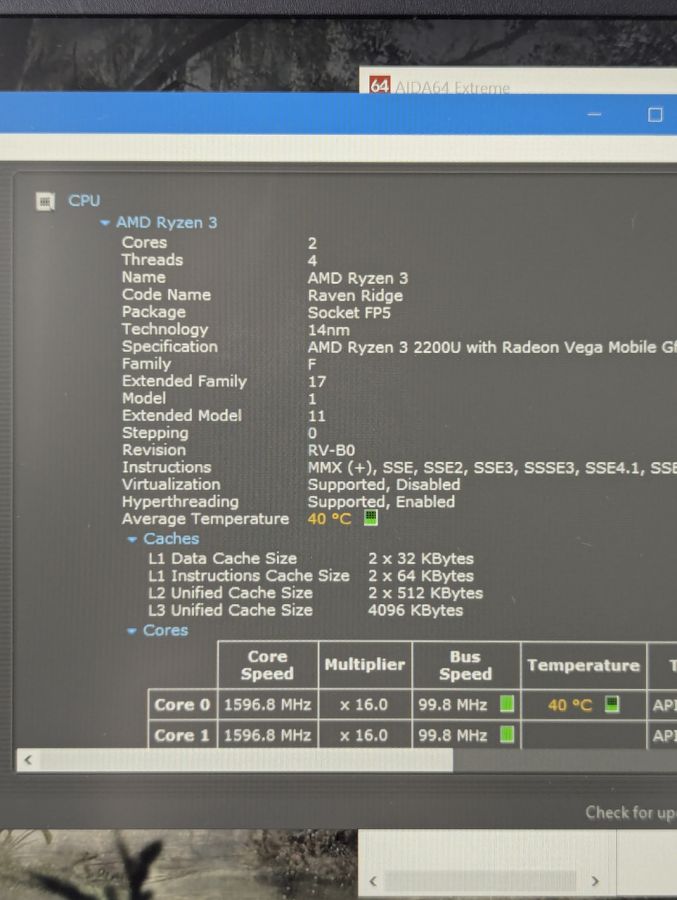Click right arrow of AIDA64 window scrollbar
Screen dimensions: 677x900
tap(595, 880)
